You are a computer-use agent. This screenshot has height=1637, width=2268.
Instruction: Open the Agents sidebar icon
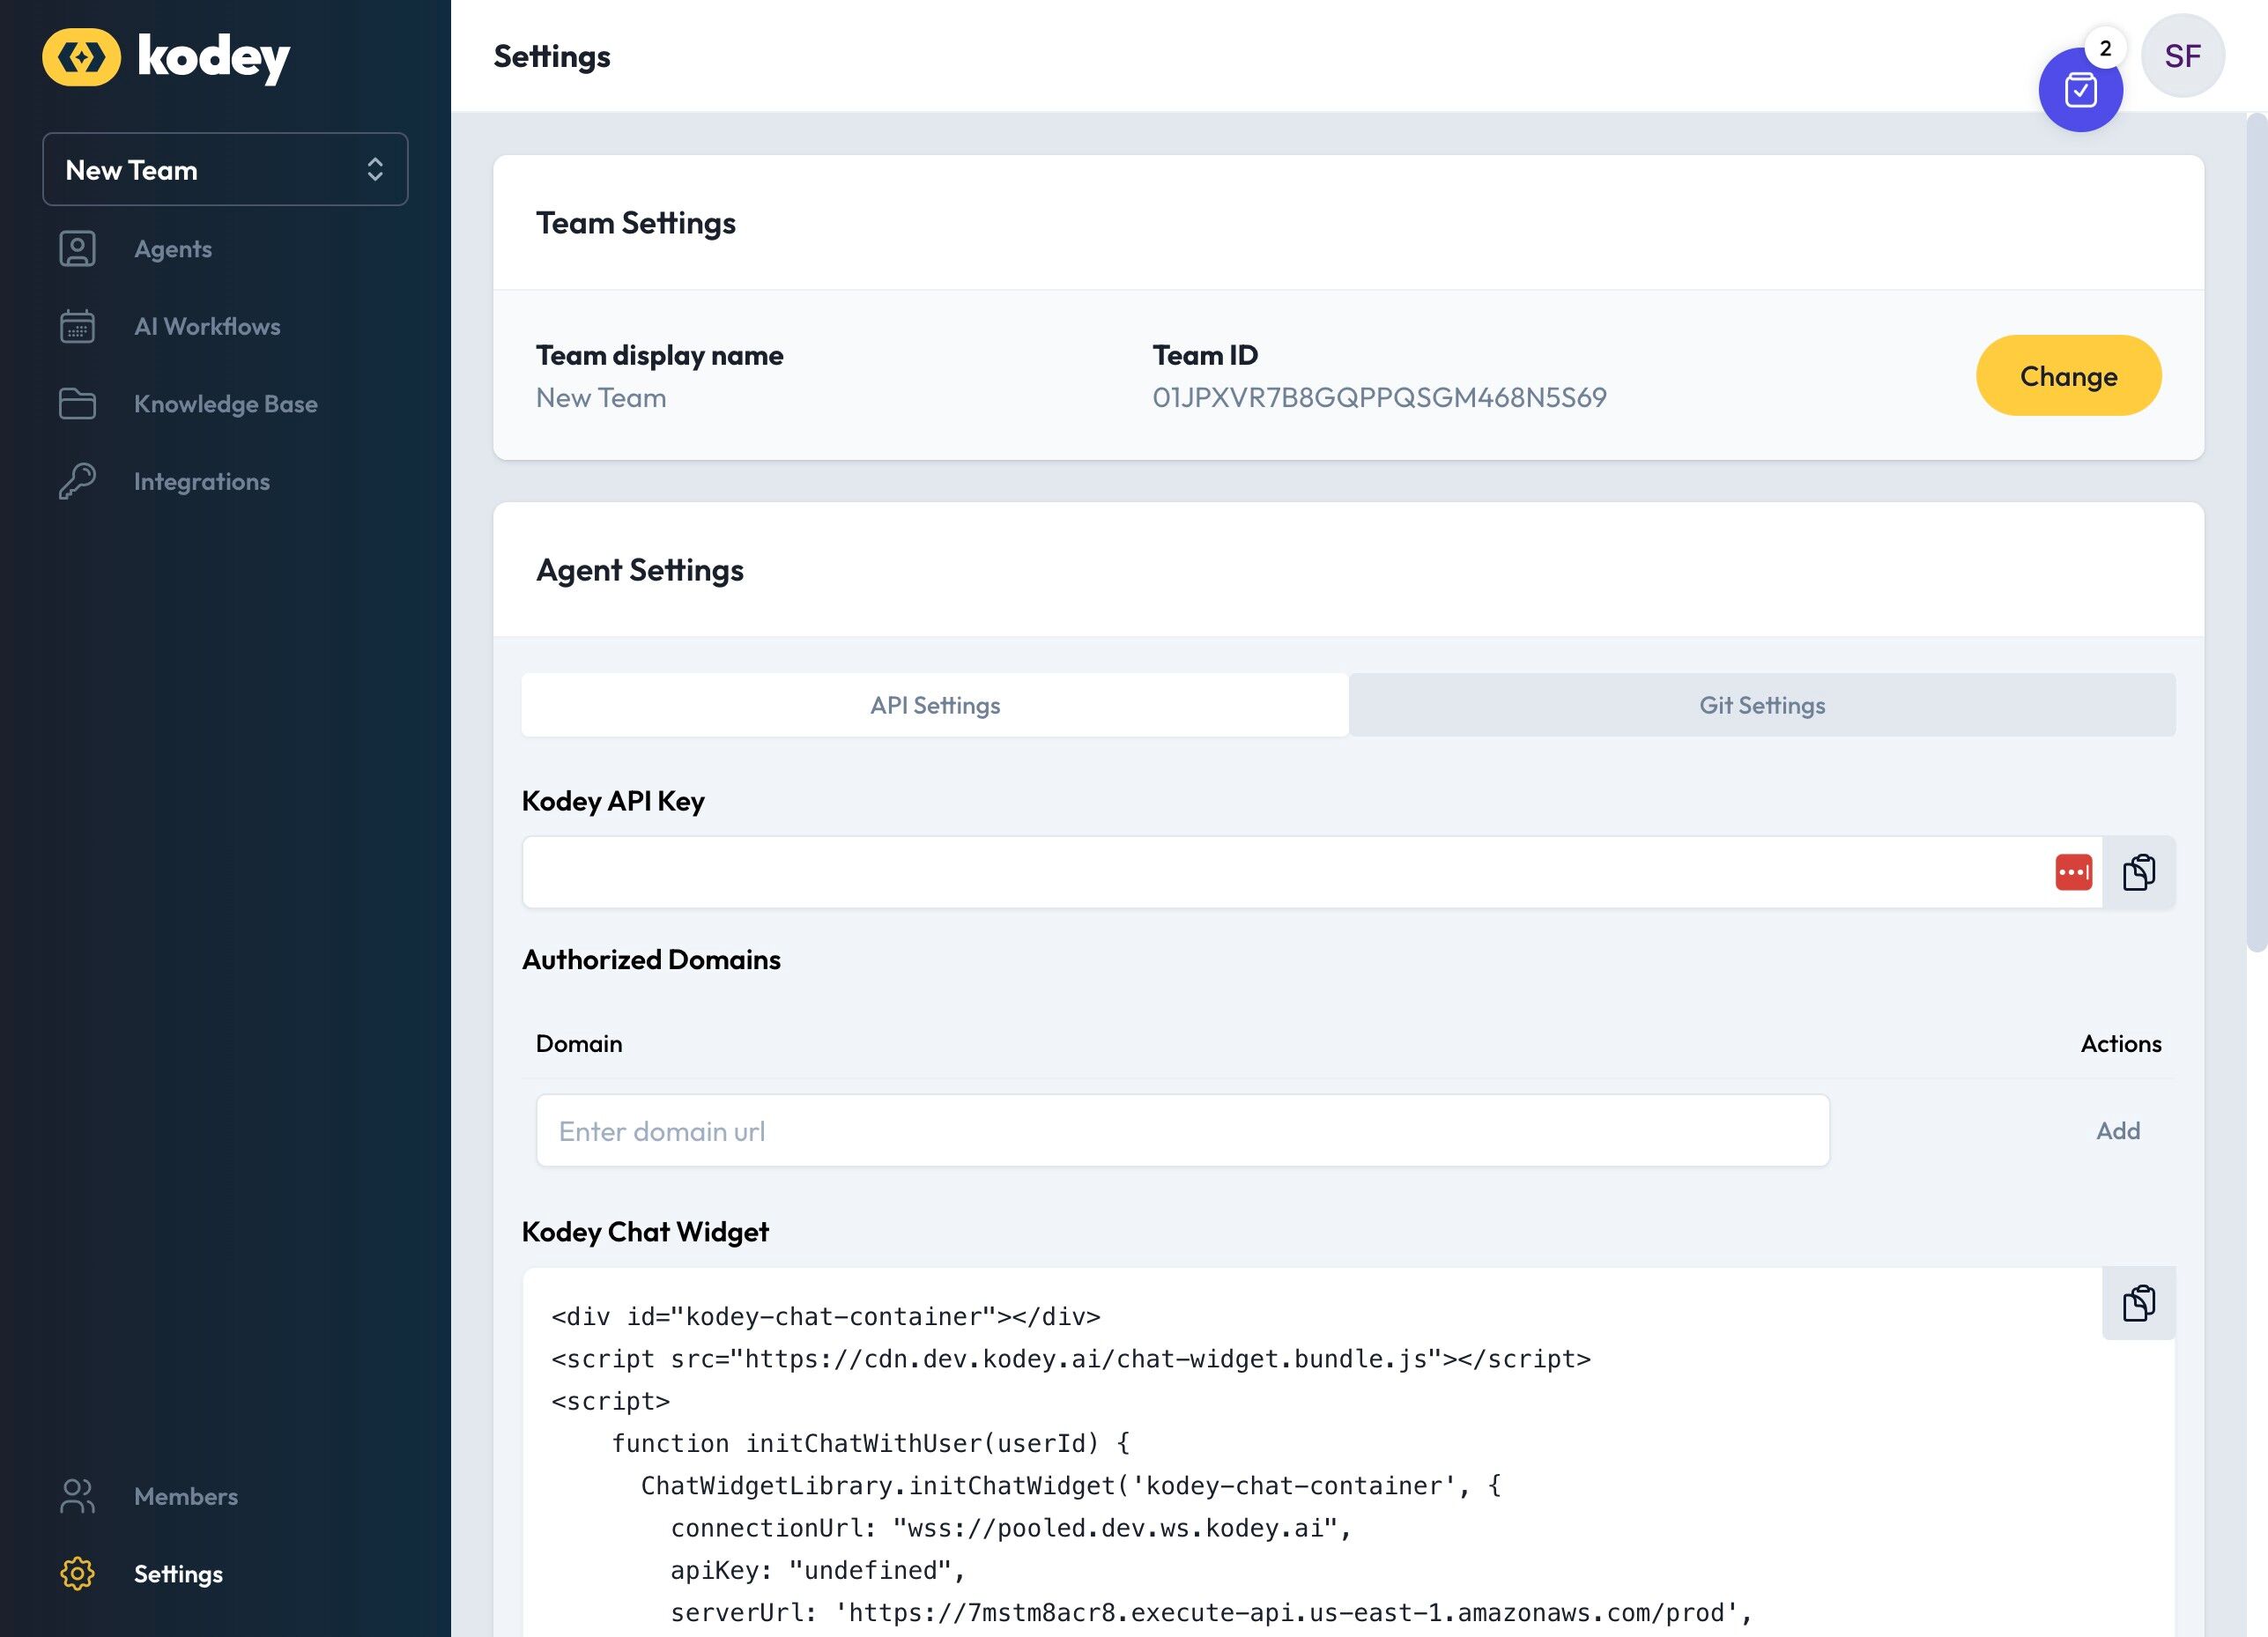coord(77,249)
